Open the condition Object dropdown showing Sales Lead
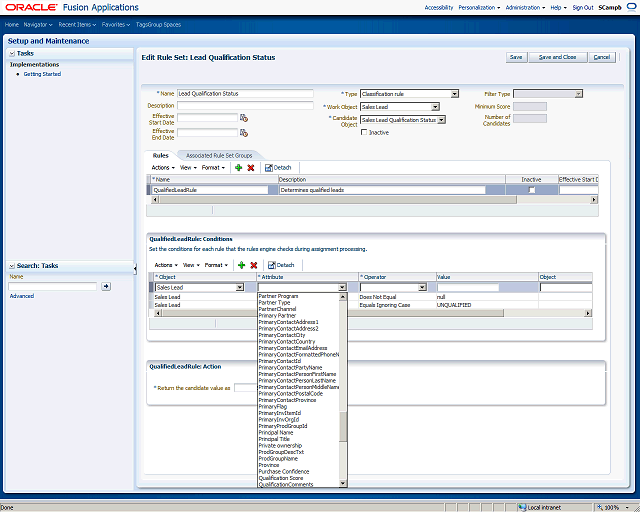This screenshot has width=640, height=512. (x=240, y=287)
